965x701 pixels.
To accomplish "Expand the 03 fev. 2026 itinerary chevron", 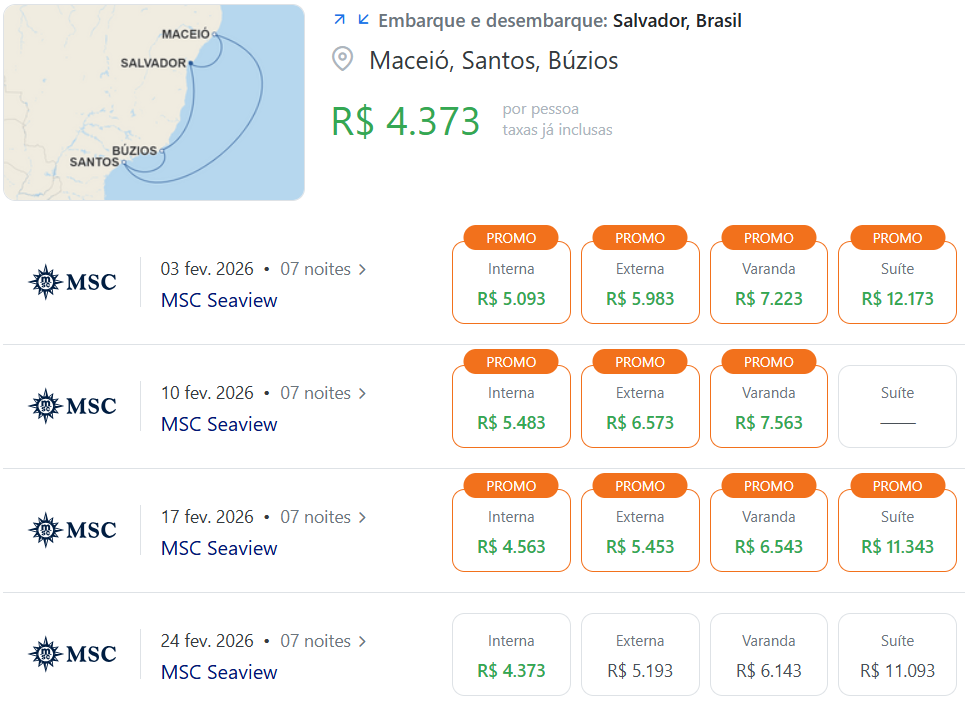I will 362,270.
